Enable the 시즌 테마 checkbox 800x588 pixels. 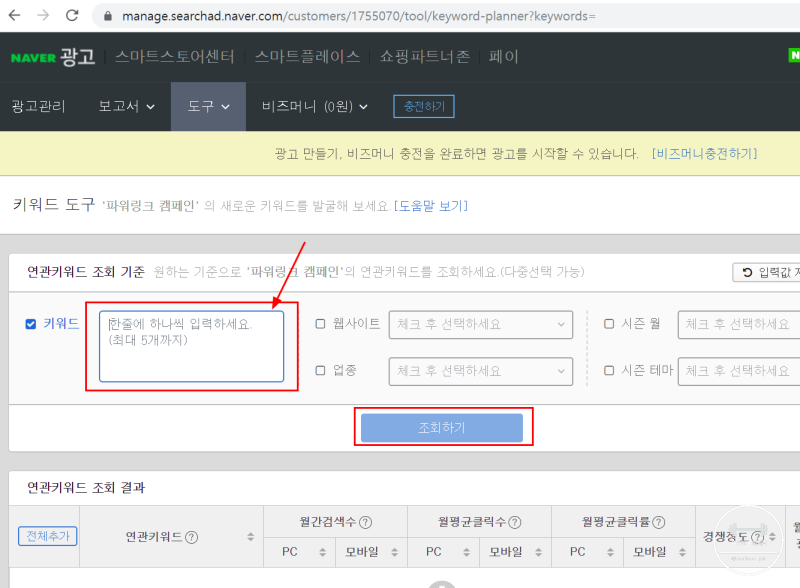609,371
